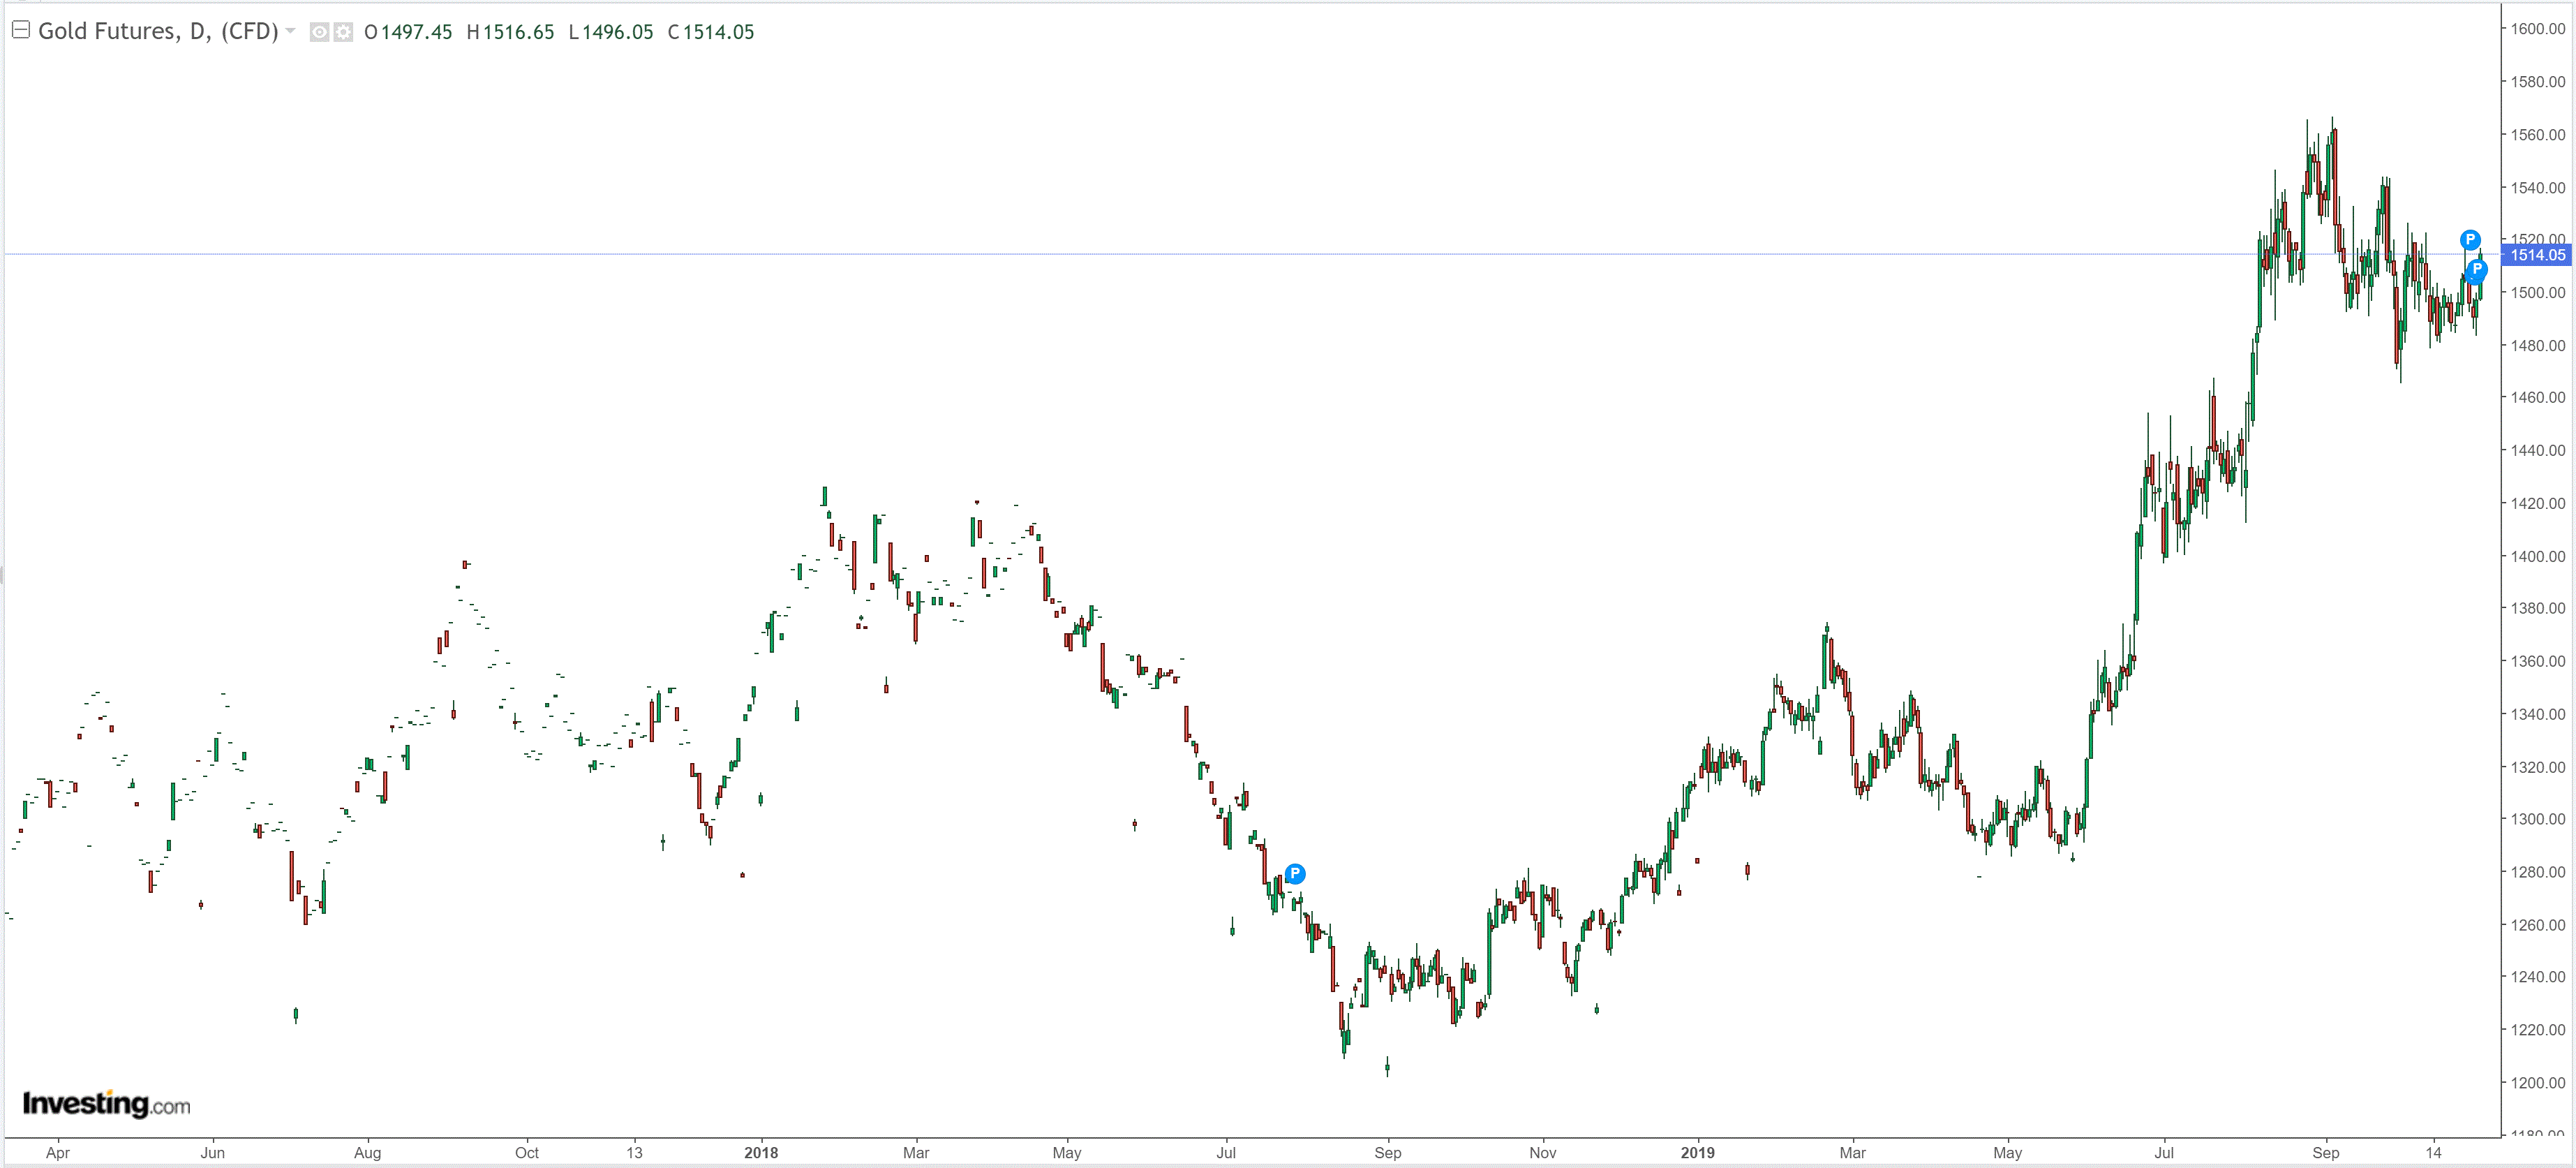
Task: Click the close price value C 1514.05
Action: click(x=710, y=32)
